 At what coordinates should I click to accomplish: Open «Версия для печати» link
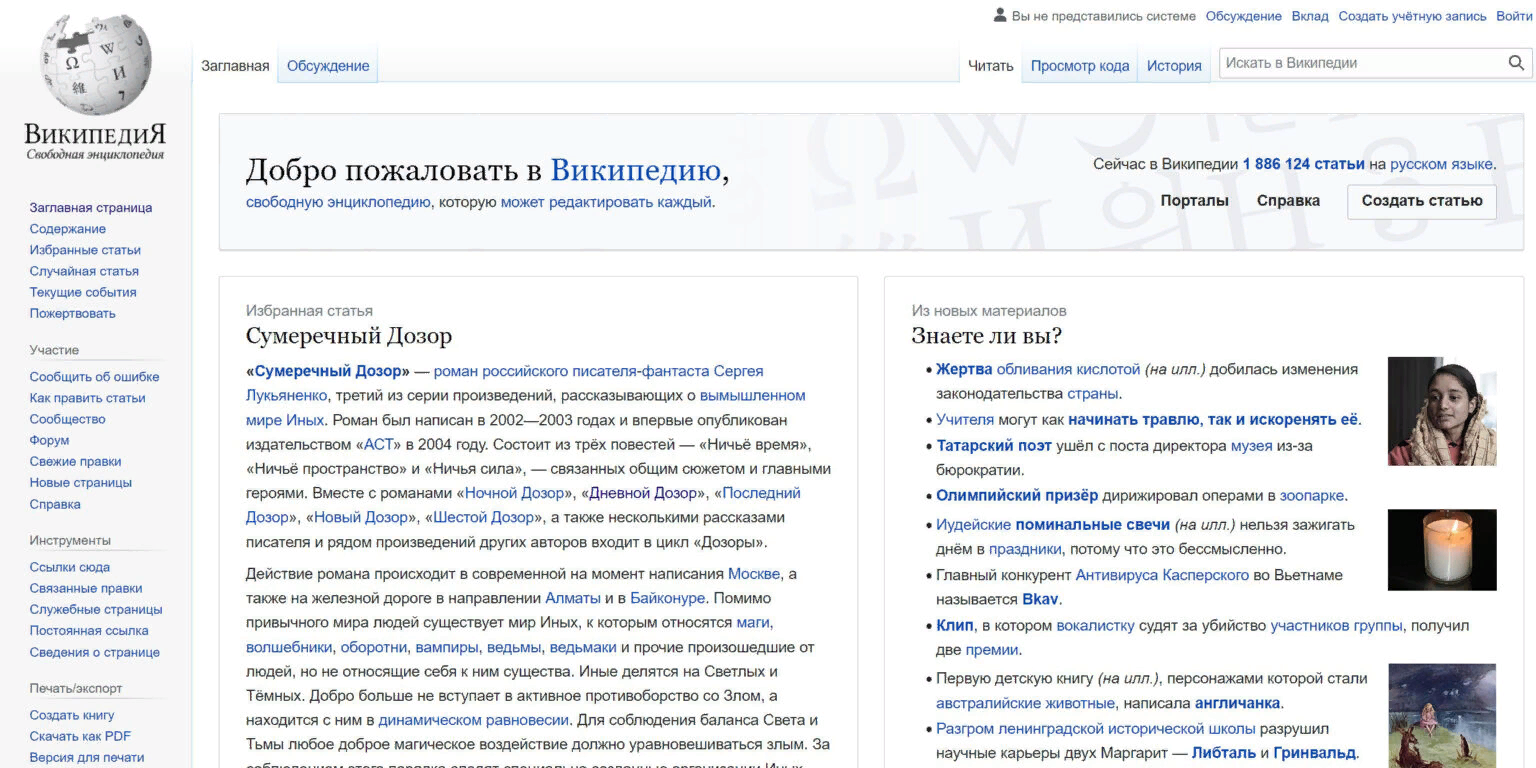coord(87,757)
